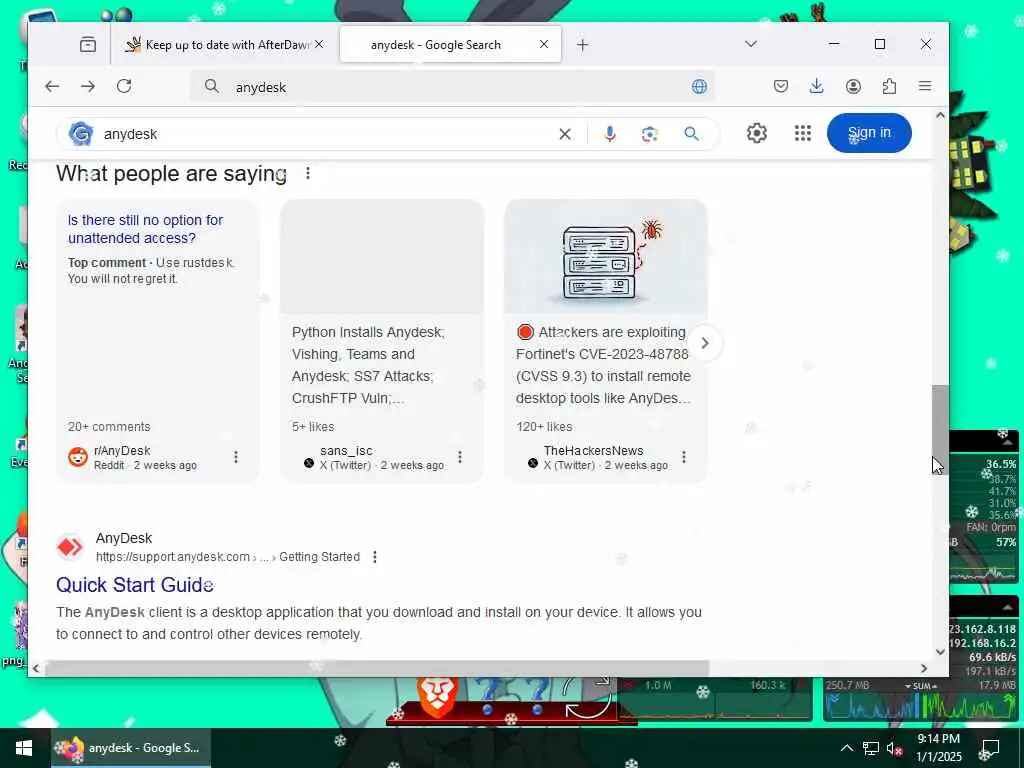Show hidden system tray icons
Viewport: 1024px width, 768px height.
(846, 748)
